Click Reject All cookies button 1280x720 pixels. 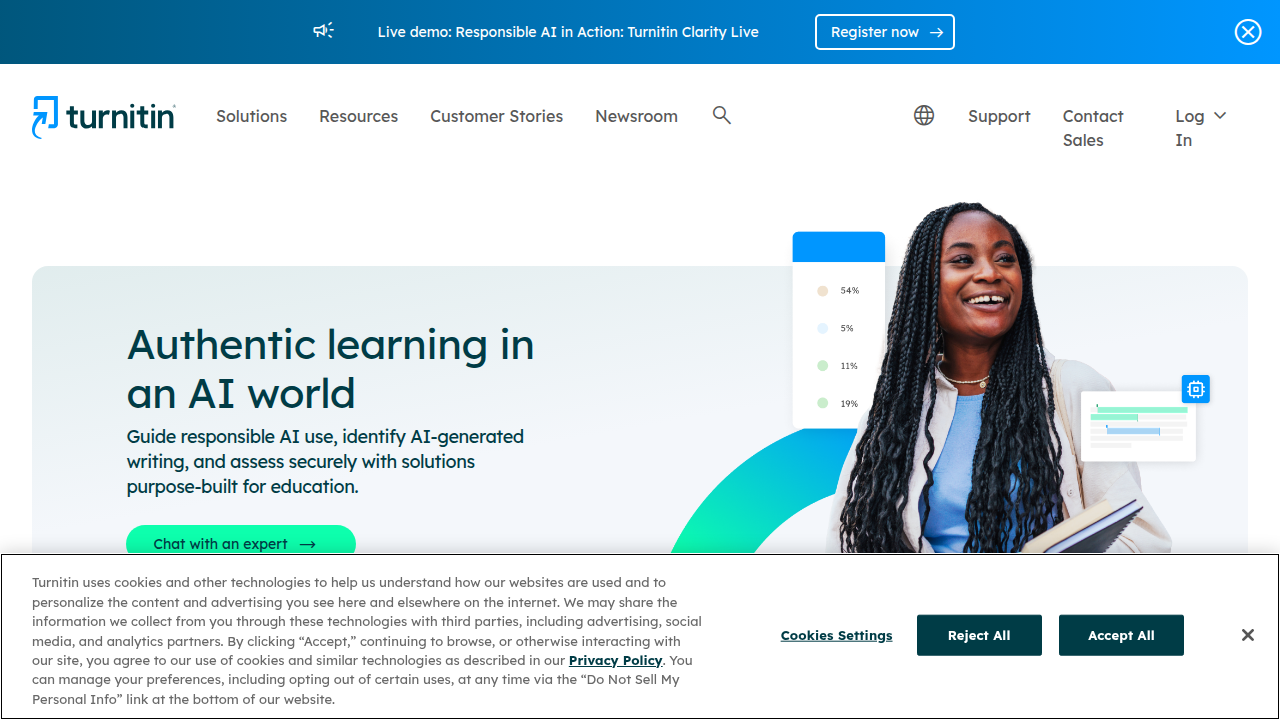click(979, 635)
